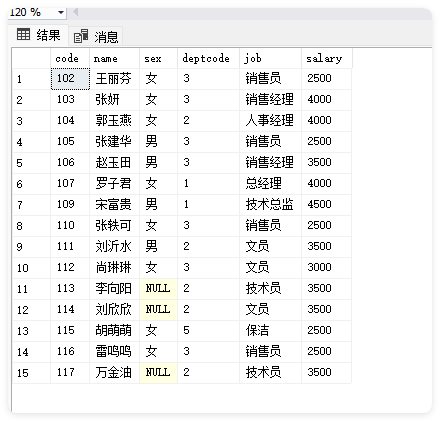Image resolution: width=440 pixels, height=421 pixels.
Task: Click the NULL sex cell for 刘欣欣
Action: click(158, 310)
